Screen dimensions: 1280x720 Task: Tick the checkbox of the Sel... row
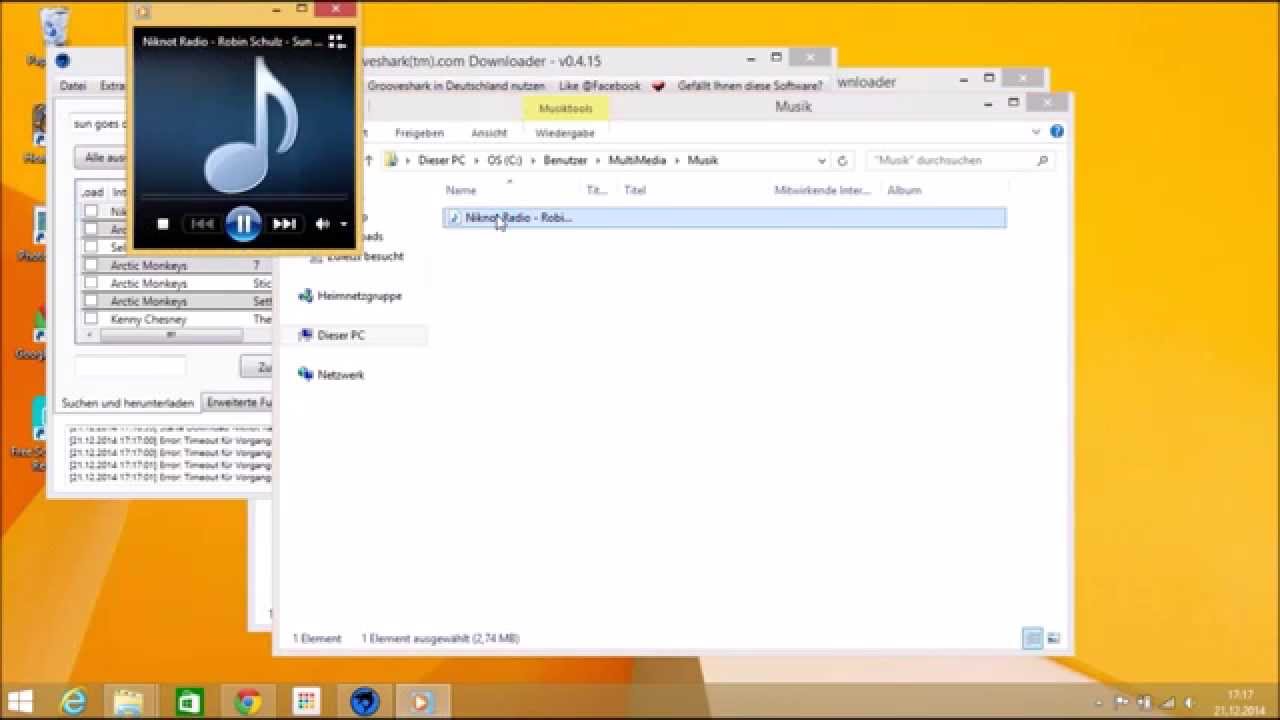(x=91, y=247)
